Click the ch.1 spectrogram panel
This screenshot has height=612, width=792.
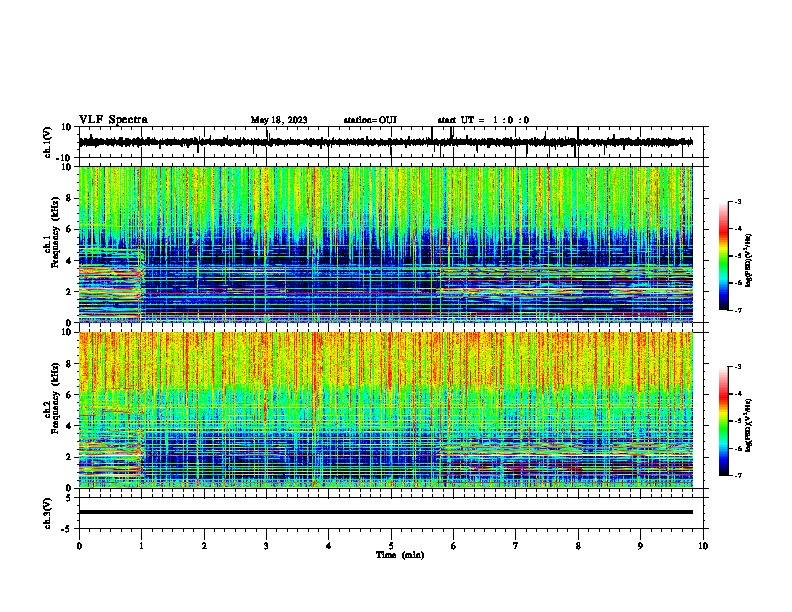[385, 244]
